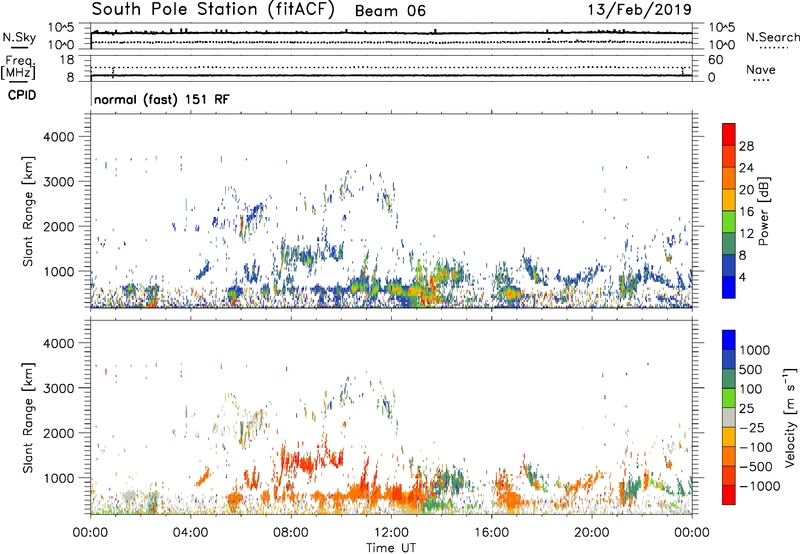Screen dimensions: 800x554
Task: Click the "08:00" time tick label
Action: 291,533
